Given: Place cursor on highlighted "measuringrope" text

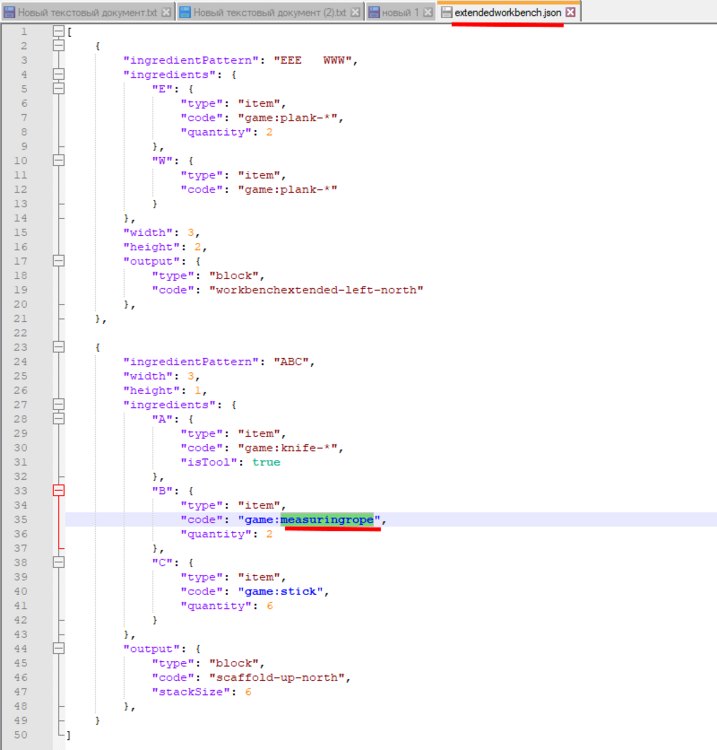Looking at the screenshot, I should click(327, 520).
